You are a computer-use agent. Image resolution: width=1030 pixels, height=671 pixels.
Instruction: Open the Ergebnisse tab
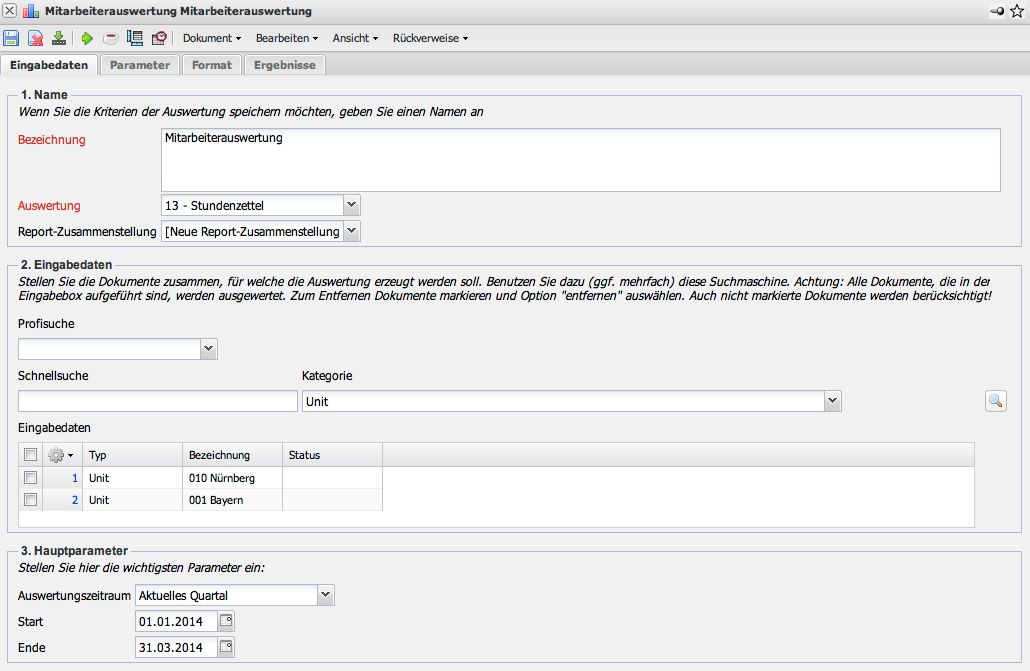coord(285,65)
